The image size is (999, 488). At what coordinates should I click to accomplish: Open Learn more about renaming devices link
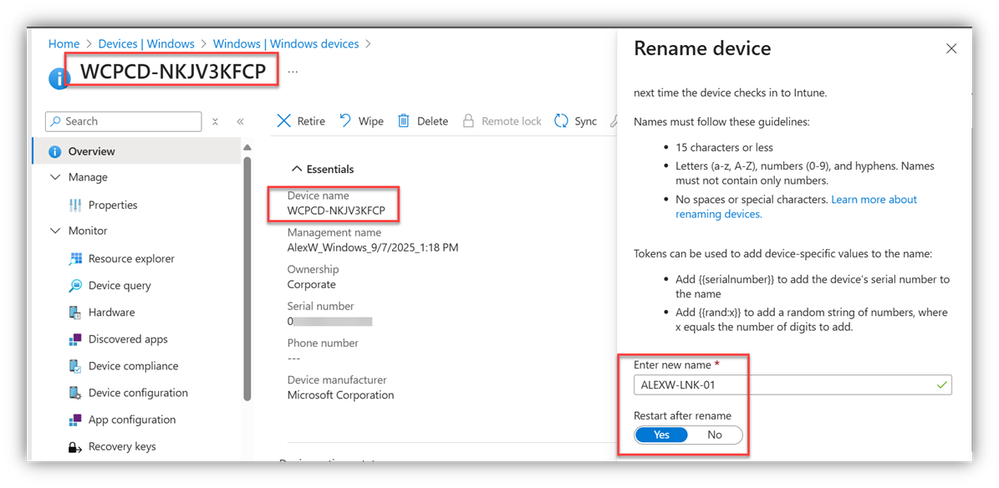tap(796, 206)
